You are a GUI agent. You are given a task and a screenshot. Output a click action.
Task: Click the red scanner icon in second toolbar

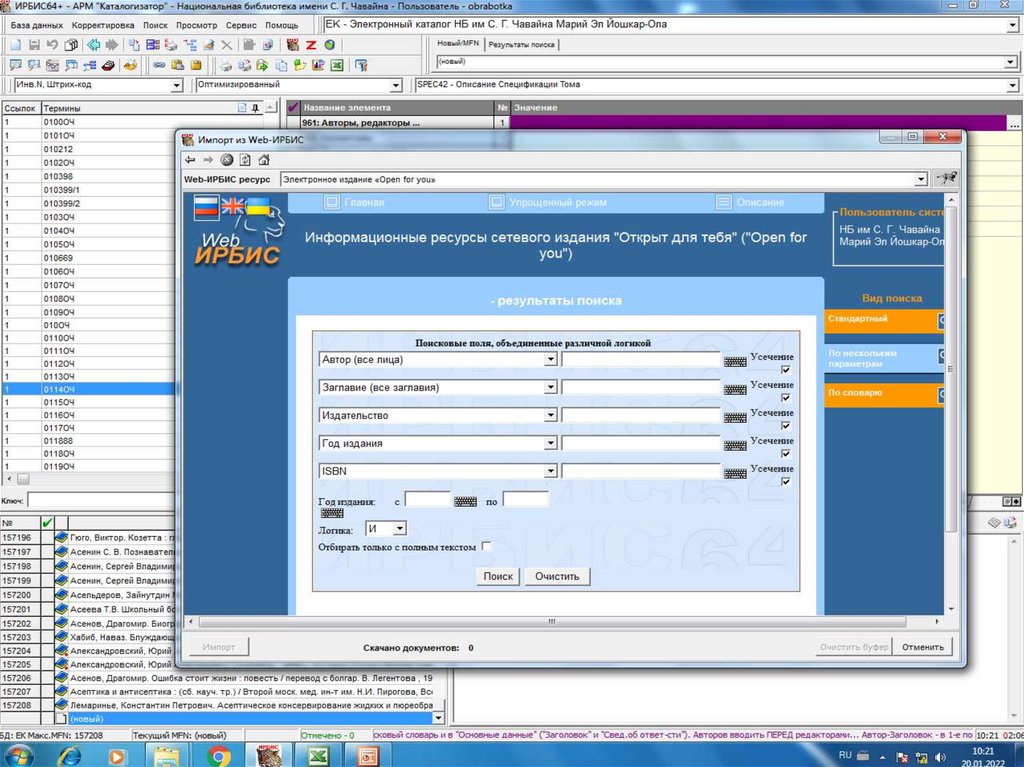pos(108,65)
